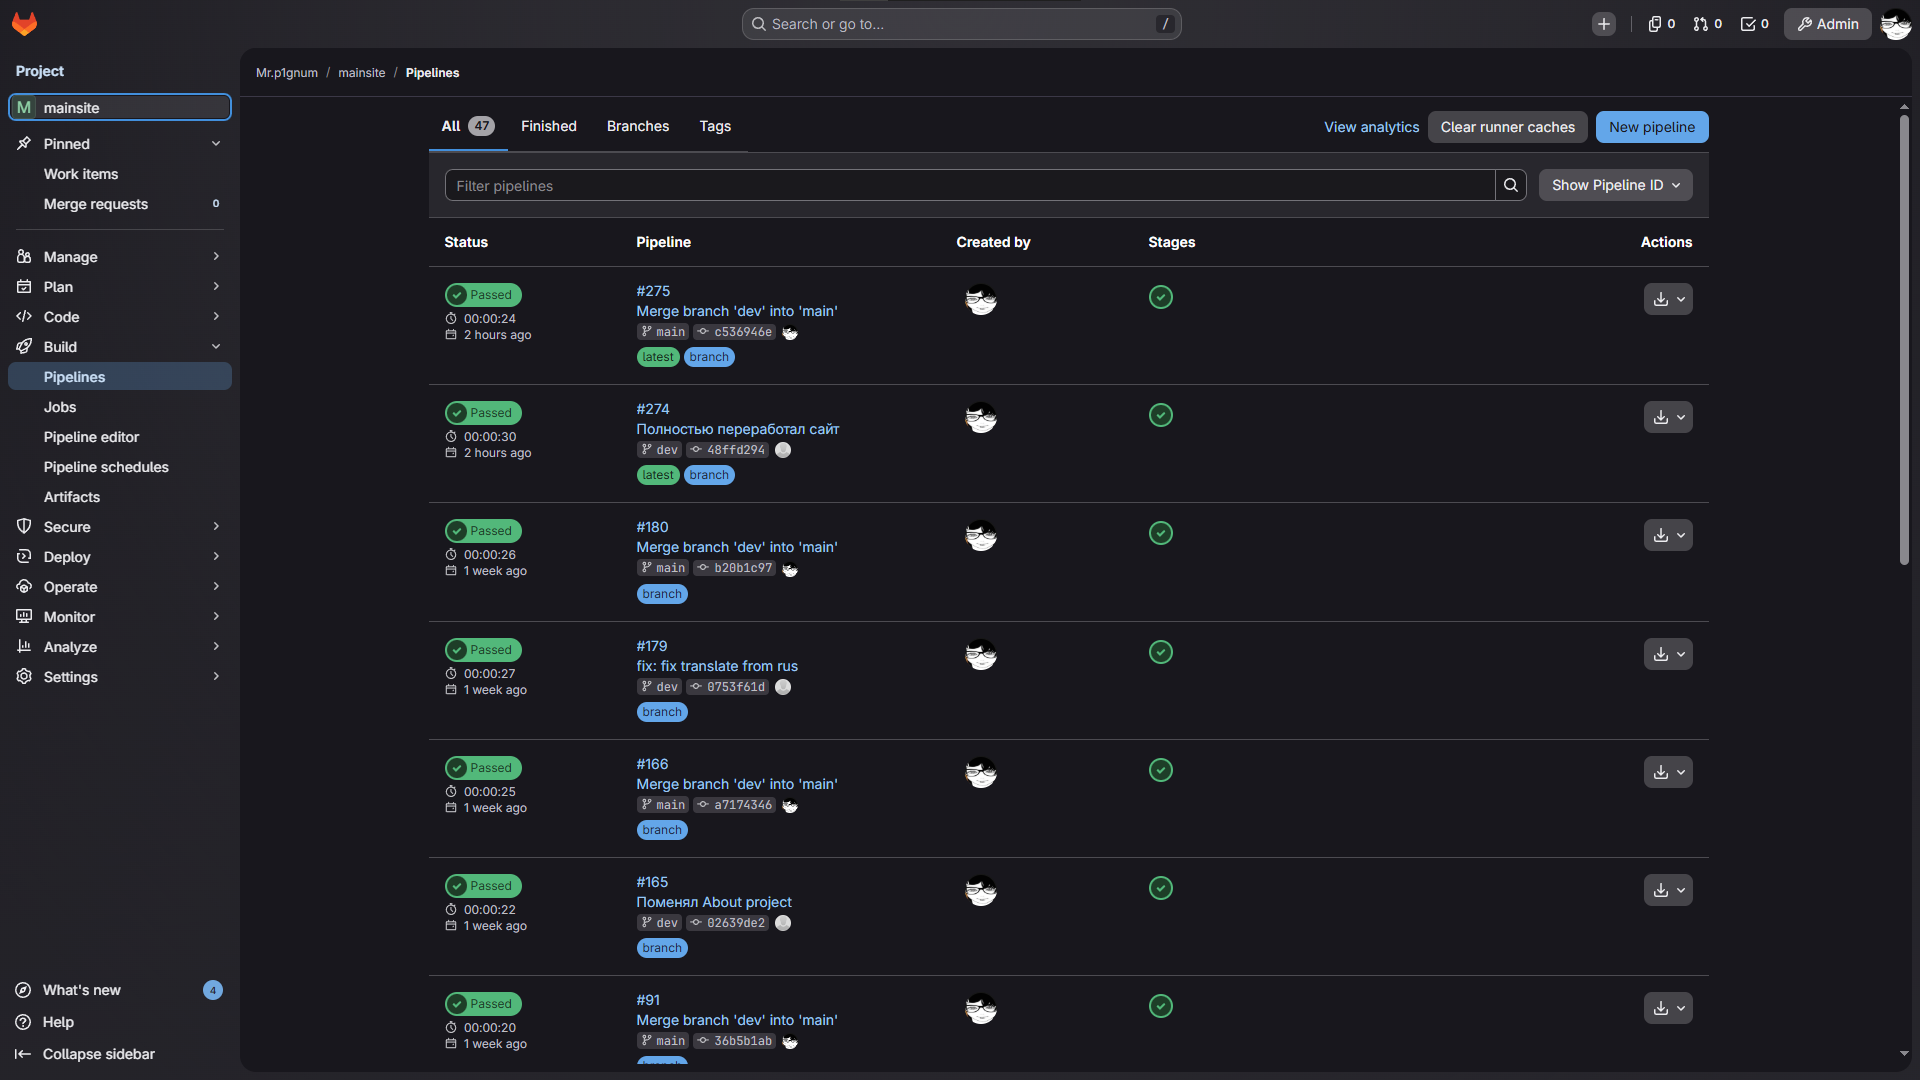
Task: Click creator avatar for pipeline #180
Action: point(981,536)
